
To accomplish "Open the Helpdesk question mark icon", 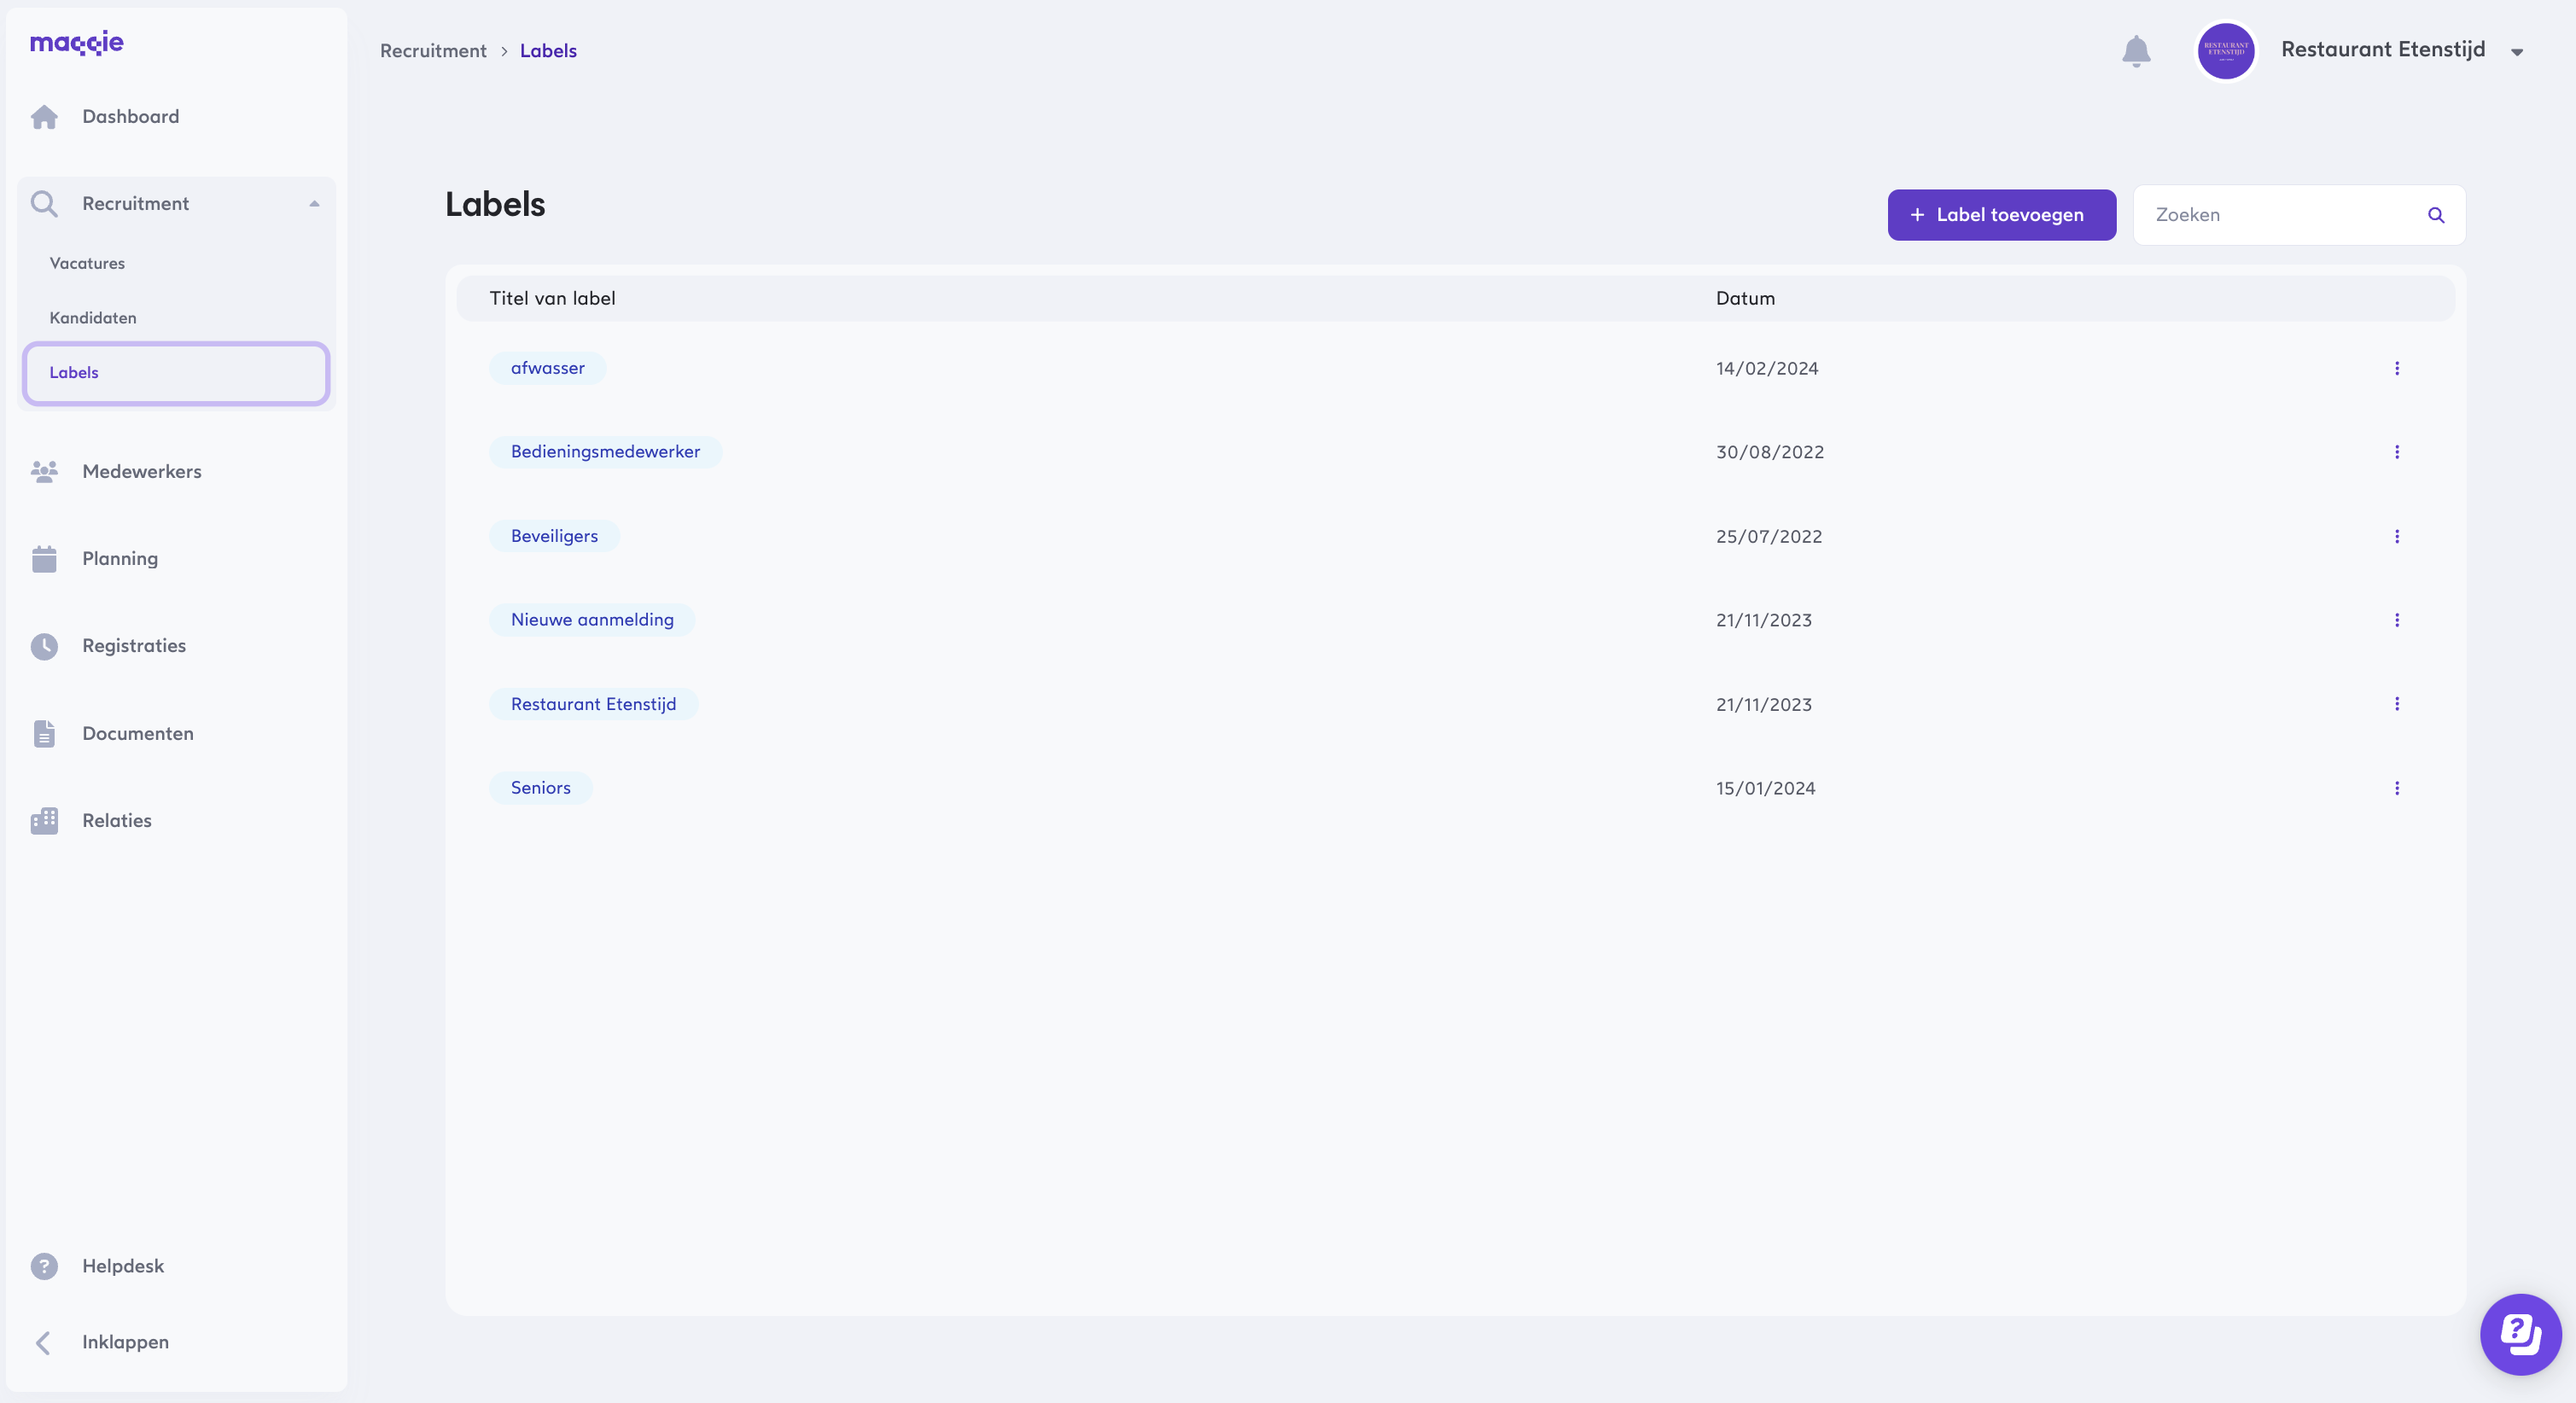I will 44,1266.
